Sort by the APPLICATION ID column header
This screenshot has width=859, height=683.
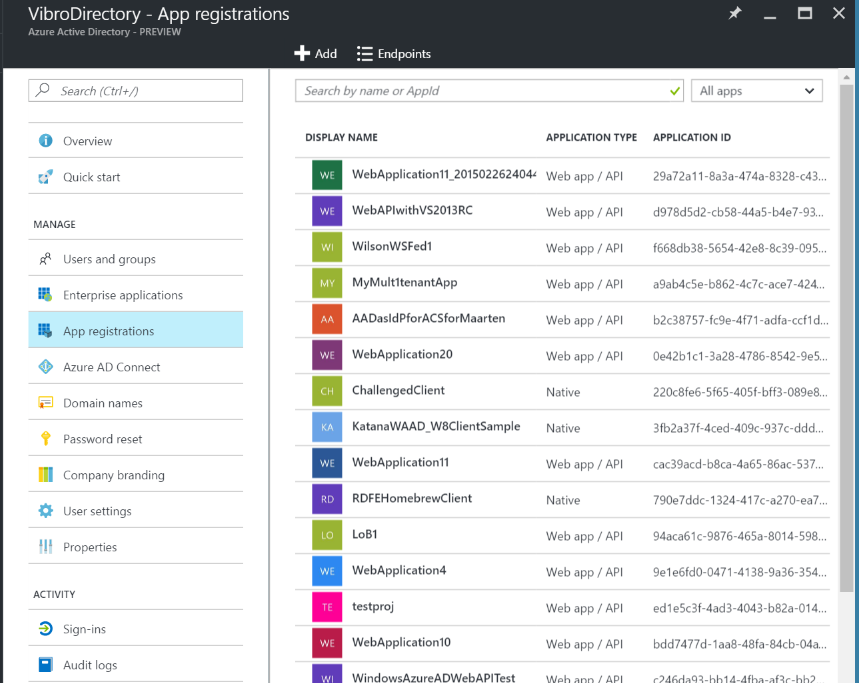692,137
